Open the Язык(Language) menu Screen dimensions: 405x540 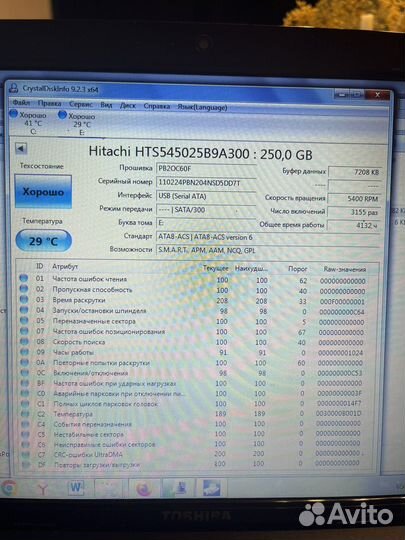pos(202,107)
